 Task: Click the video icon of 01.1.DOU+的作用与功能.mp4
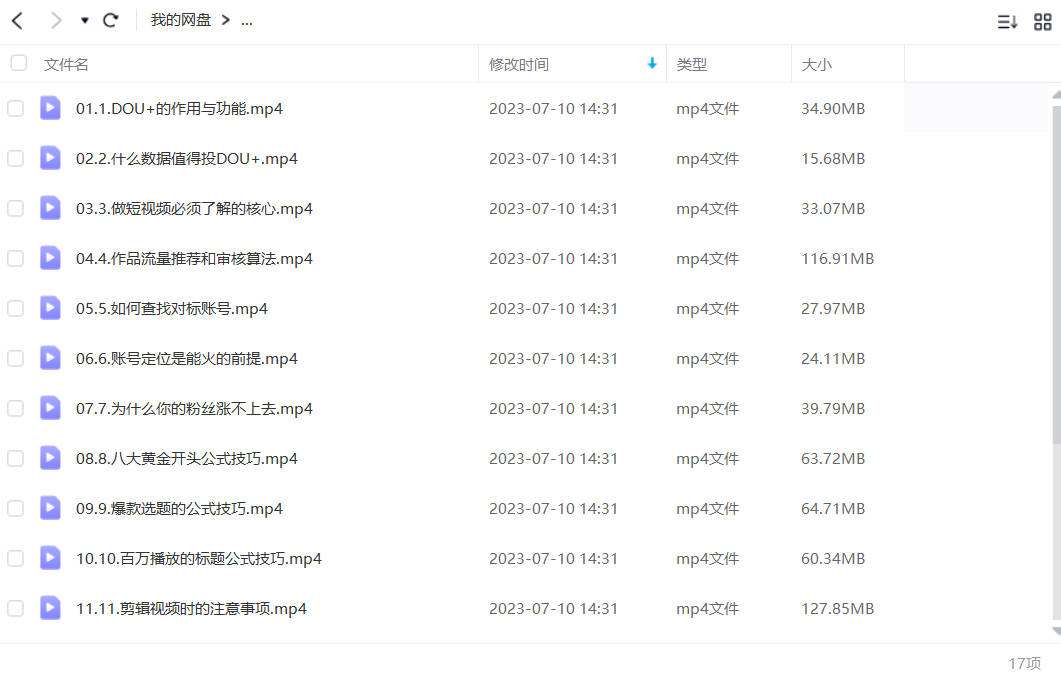point(50,108)
